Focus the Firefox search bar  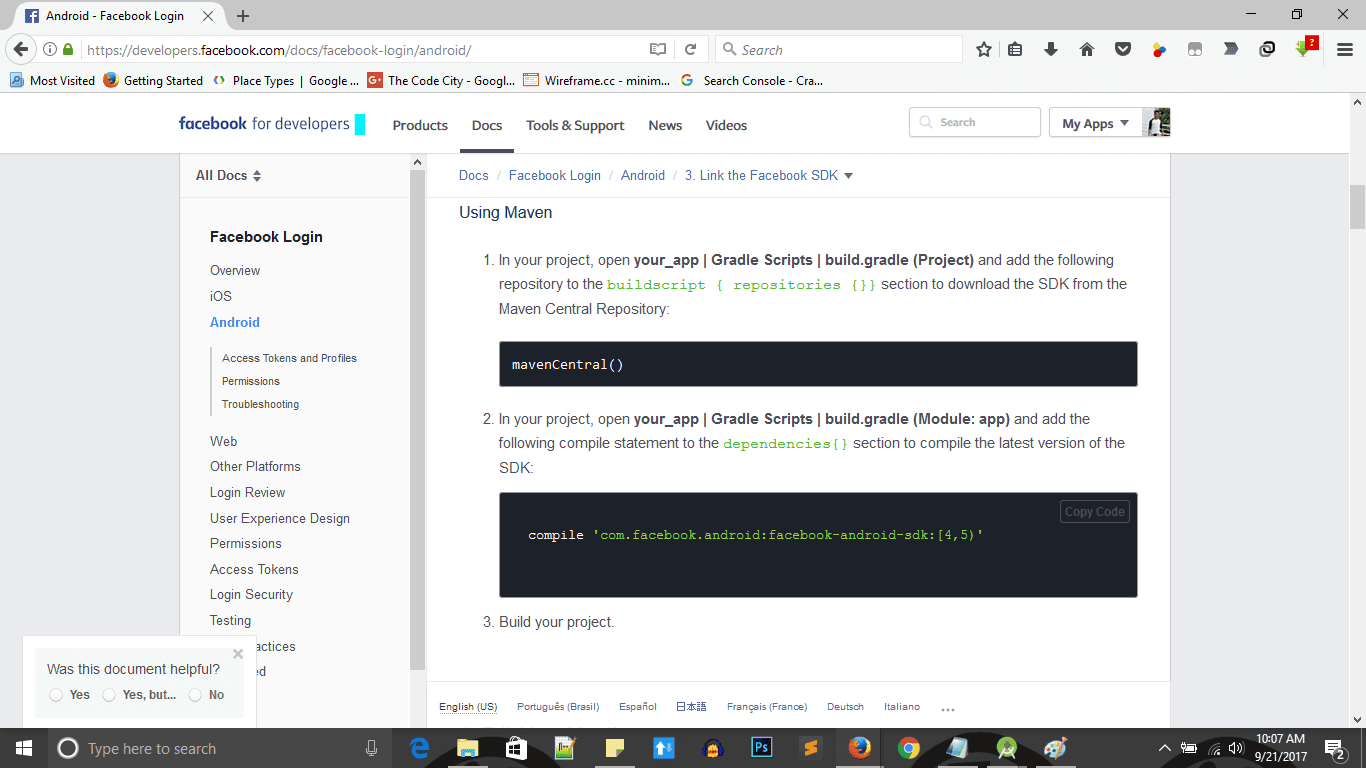839,49
